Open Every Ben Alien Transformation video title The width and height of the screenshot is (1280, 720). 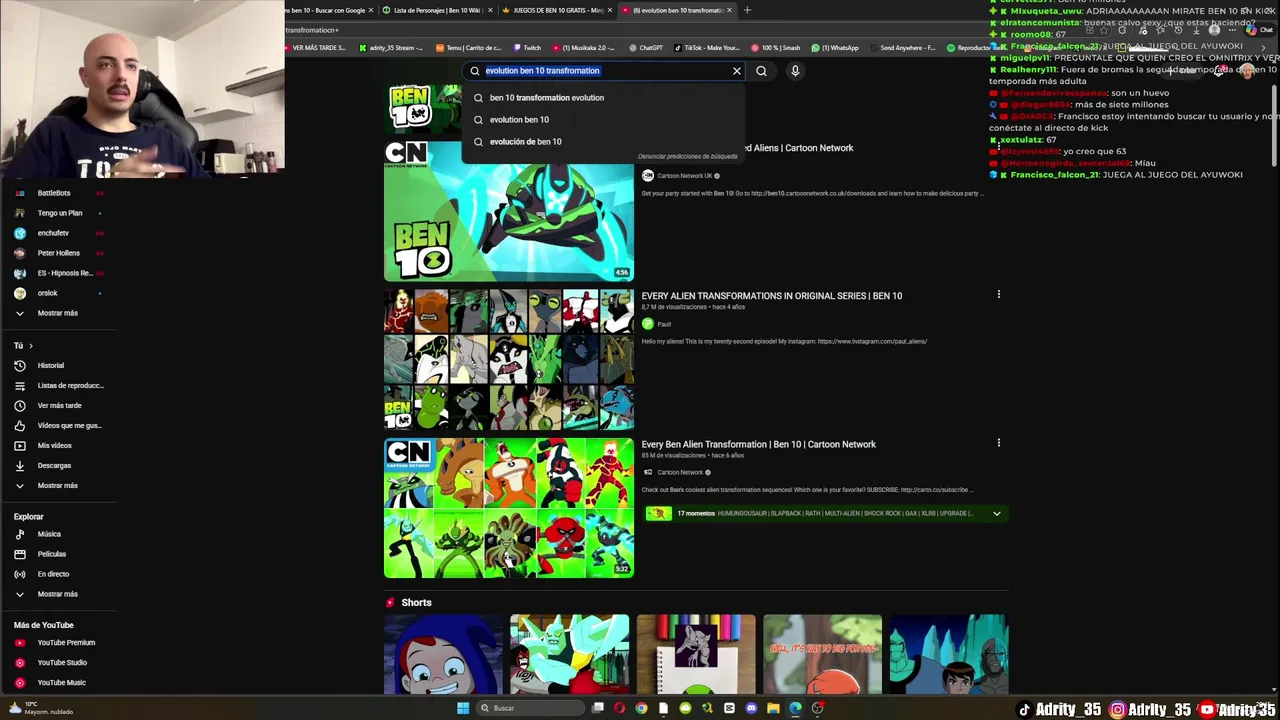click(x=758, y=444)
